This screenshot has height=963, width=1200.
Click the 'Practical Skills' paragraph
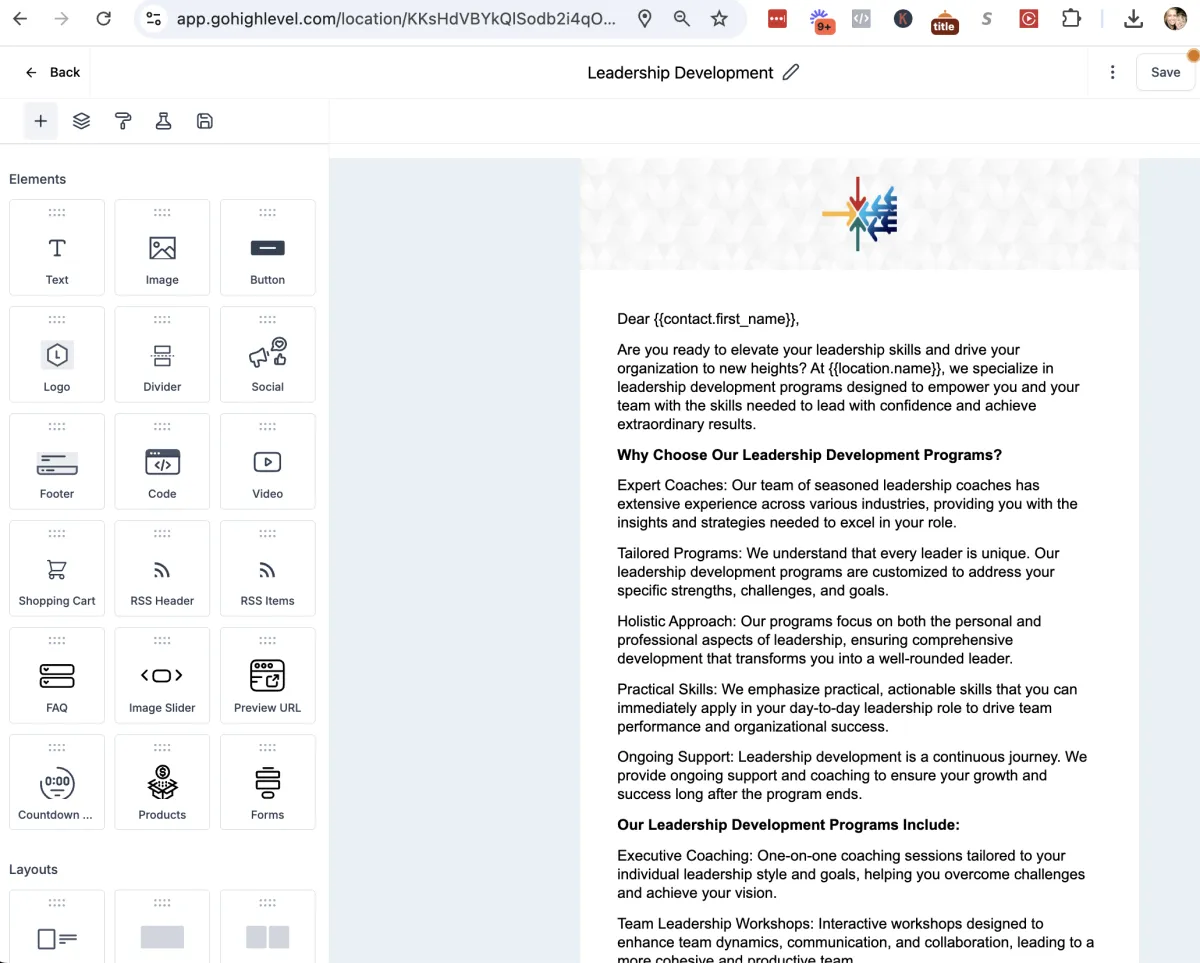click(847, 708)
